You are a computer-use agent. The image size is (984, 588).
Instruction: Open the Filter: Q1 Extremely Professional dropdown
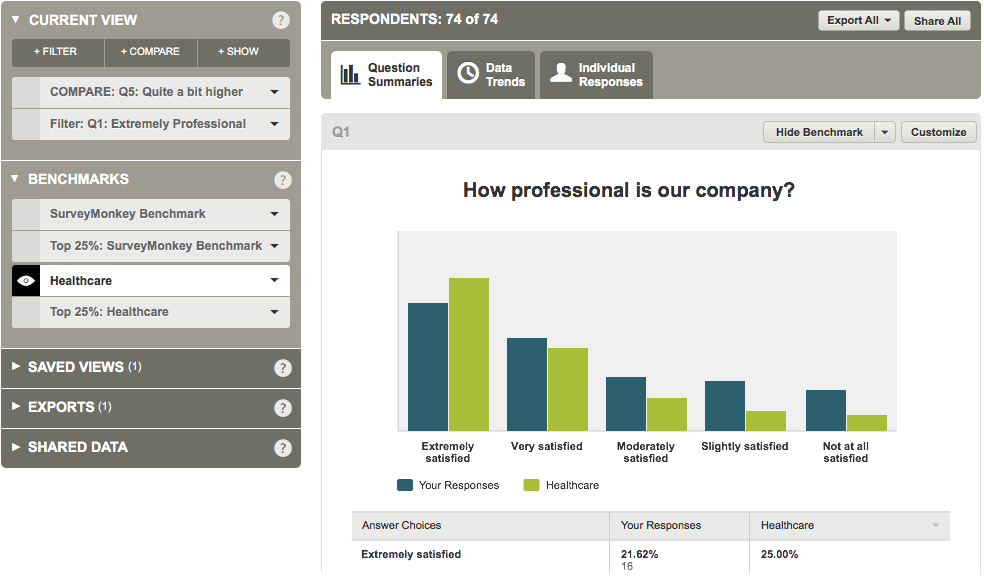(x=273, y=124)
